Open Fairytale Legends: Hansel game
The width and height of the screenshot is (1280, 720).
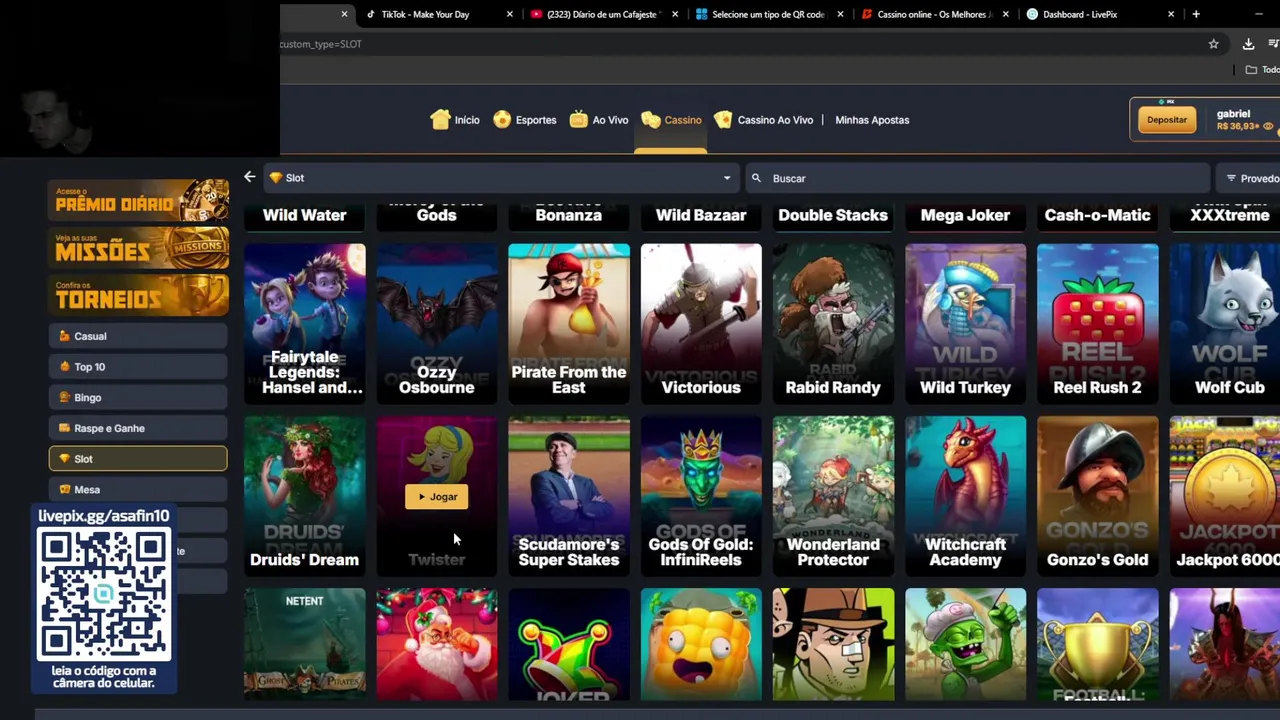point(305,322)
